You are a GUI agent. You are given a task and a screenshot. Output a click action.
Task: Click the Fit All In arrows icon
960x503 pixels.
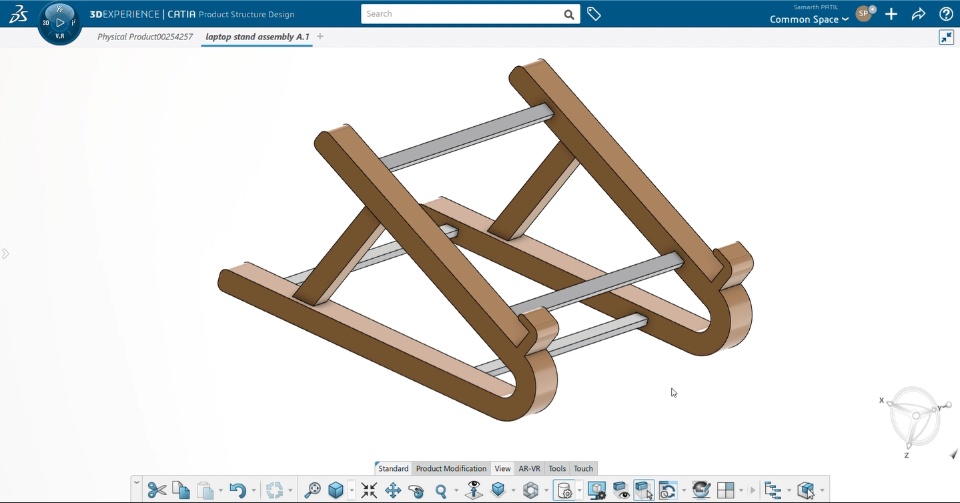[369, 490]
